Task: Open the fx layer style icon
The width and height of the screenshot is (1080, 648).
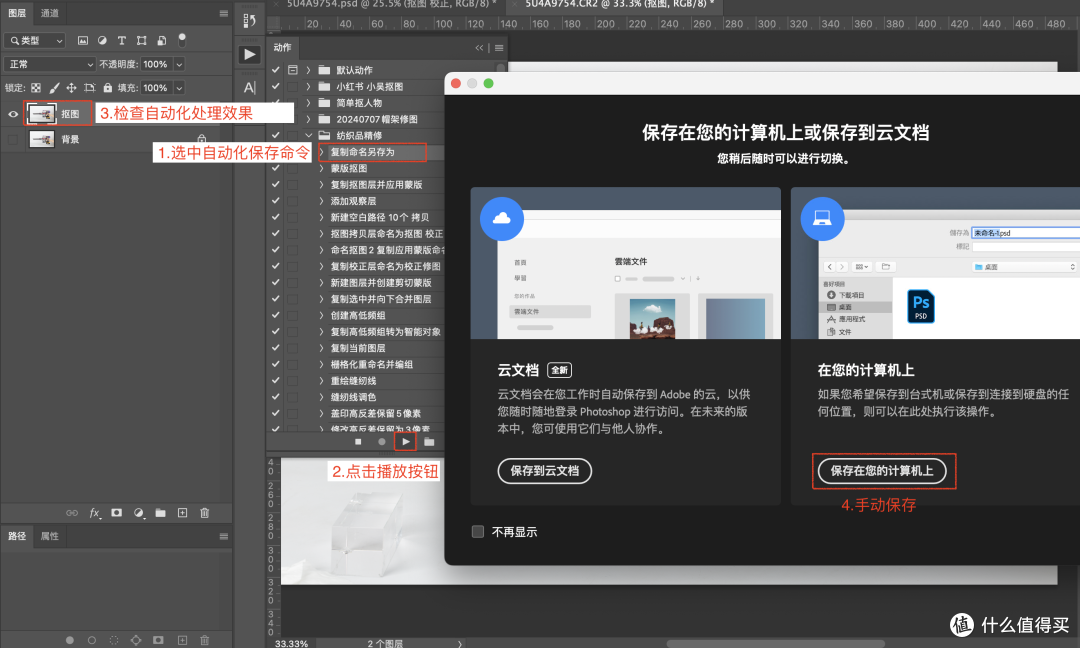Action: [95, 513]
